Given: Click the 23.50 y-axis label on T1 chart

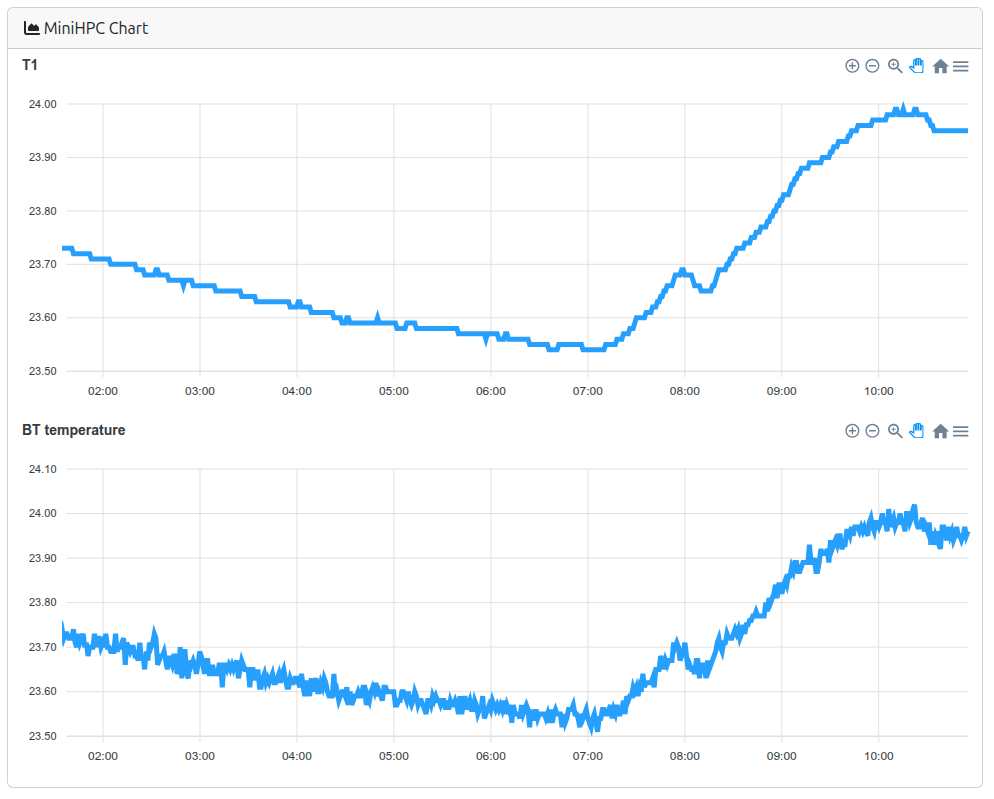Looking at the screenshot, I should click(x=44, y=371).
